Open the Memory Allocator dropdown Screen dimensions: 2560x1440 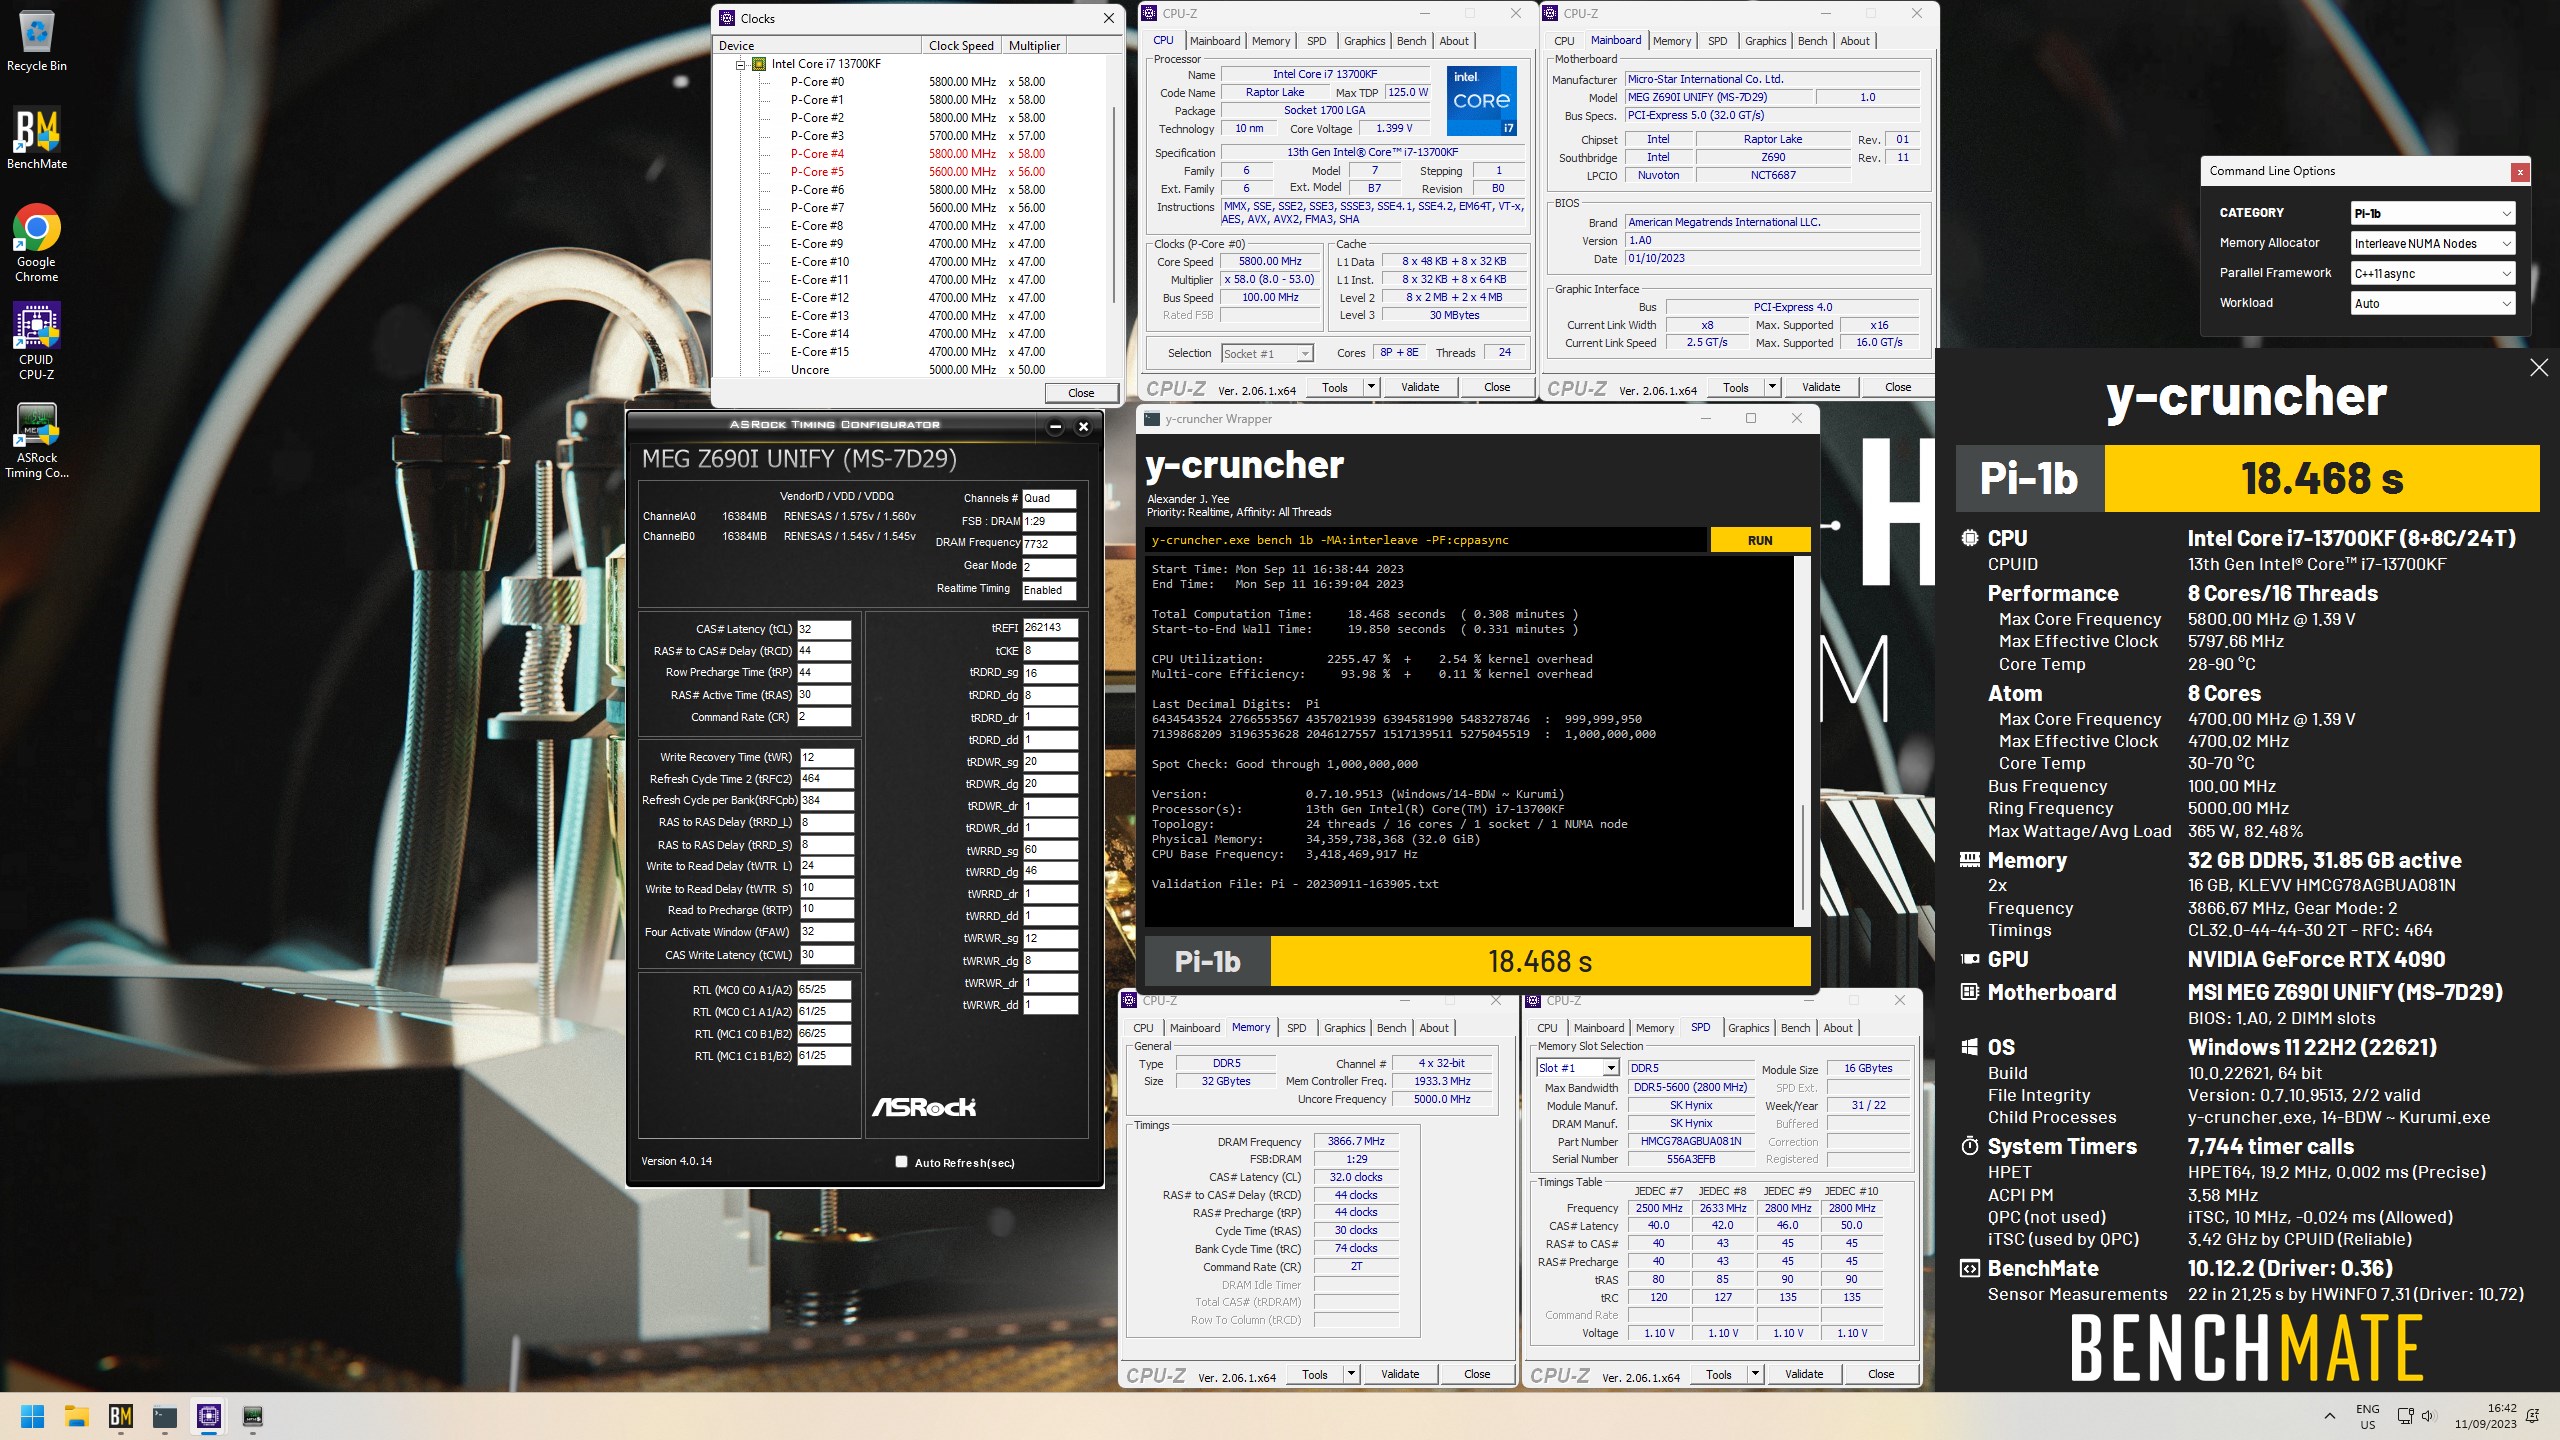click(x=2431, y=243)
